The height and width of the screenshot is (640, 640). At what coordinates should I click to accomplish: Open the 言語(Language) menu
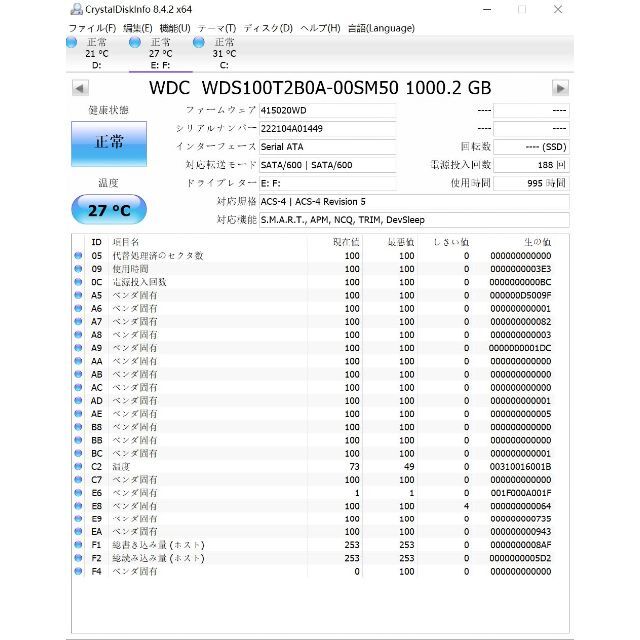[381, 28]
